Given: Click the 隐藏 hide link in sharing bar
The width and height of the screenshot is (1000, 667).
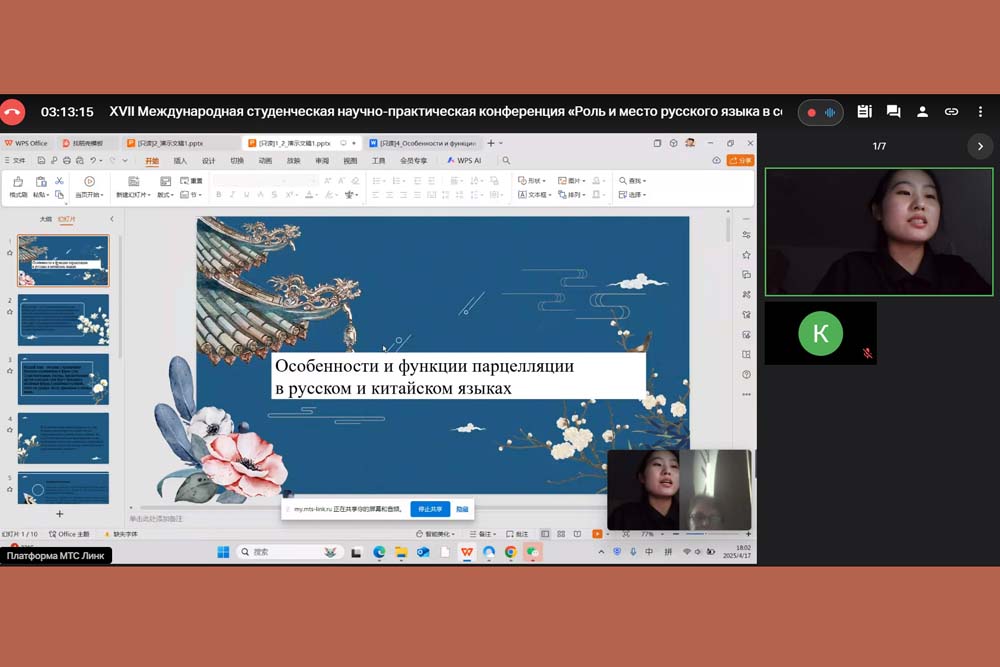Looking at the screenshot, I should (462, 509).
